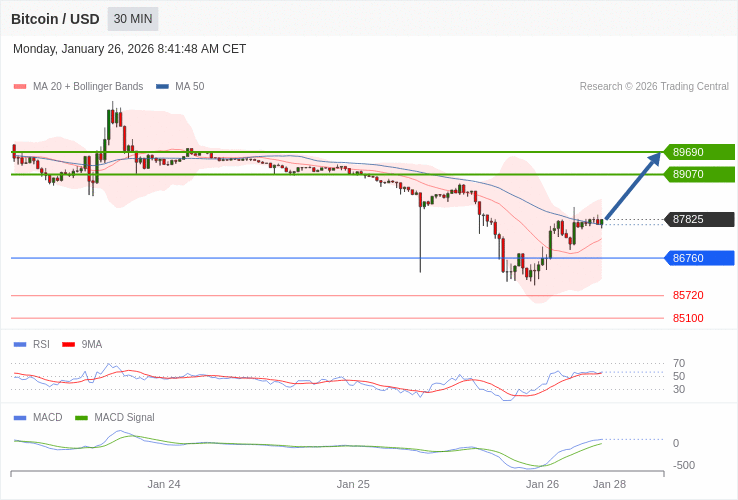Click the Jan 28 date axis label
738x500 pixels.
(x=610, y=484)
